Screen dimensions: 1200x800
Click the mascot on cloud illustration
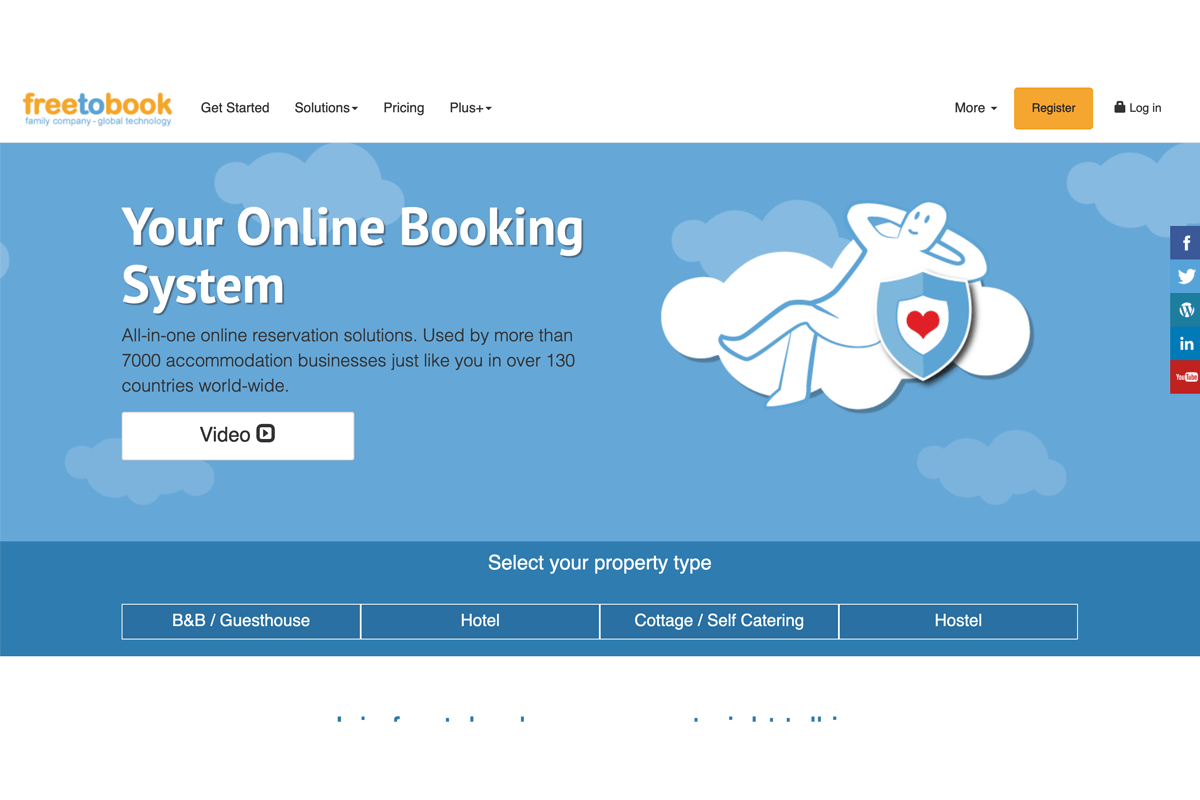click(x=846, y=305)
